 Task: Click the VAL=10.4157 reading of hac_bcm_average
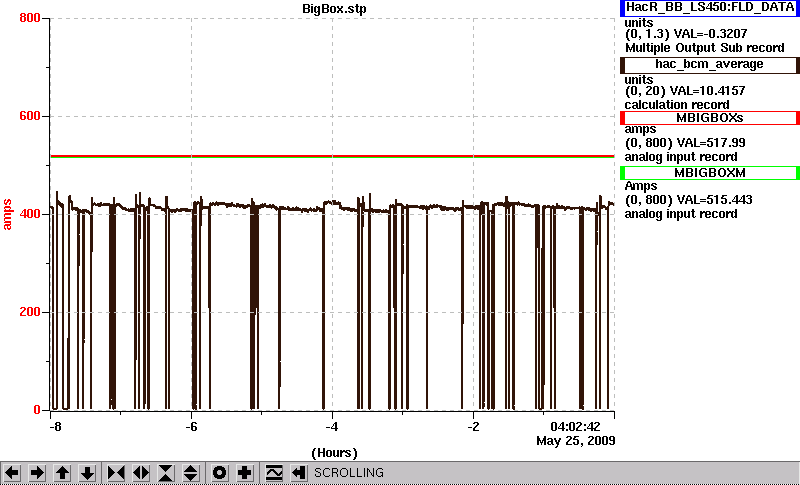click(710, 91)
